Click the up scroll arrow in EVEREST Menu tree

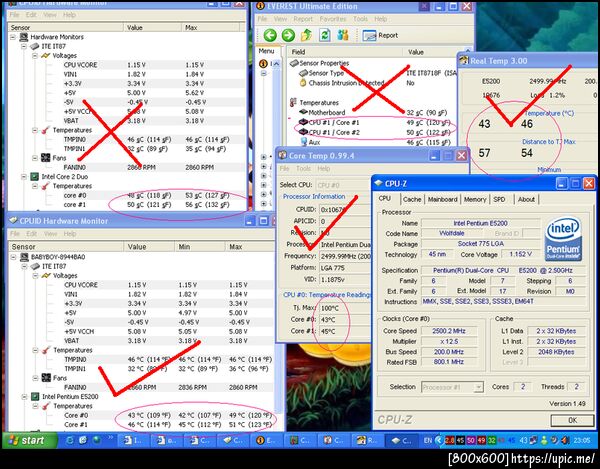tap(276, 64)
